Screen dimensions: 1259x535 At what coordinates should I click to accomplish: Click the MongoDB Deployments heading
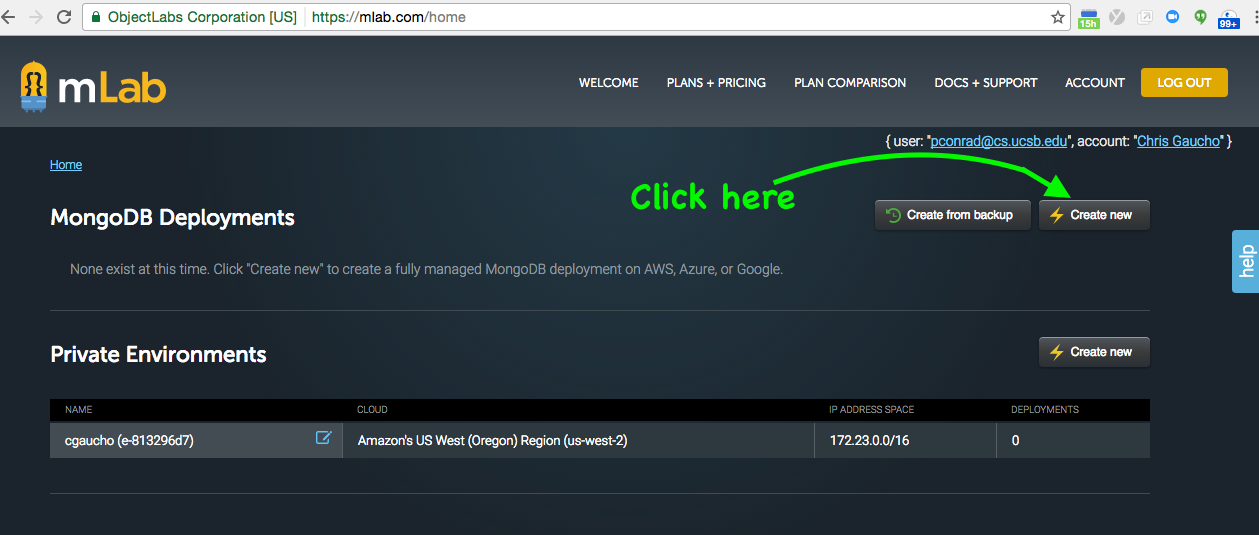172,217
